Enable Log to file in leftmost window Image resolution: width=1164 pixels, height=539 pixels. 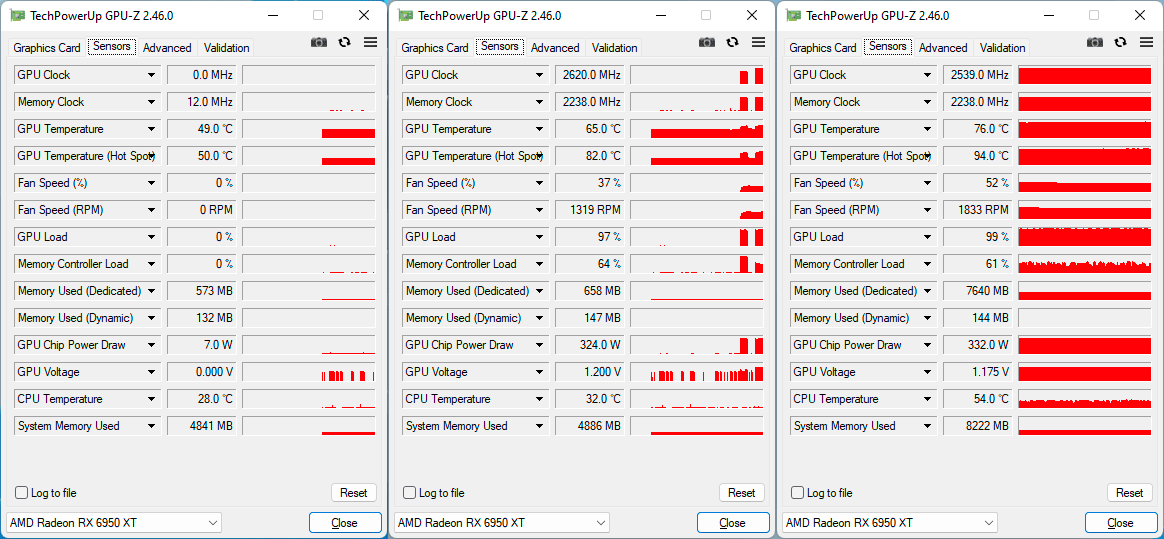point(22,493)
